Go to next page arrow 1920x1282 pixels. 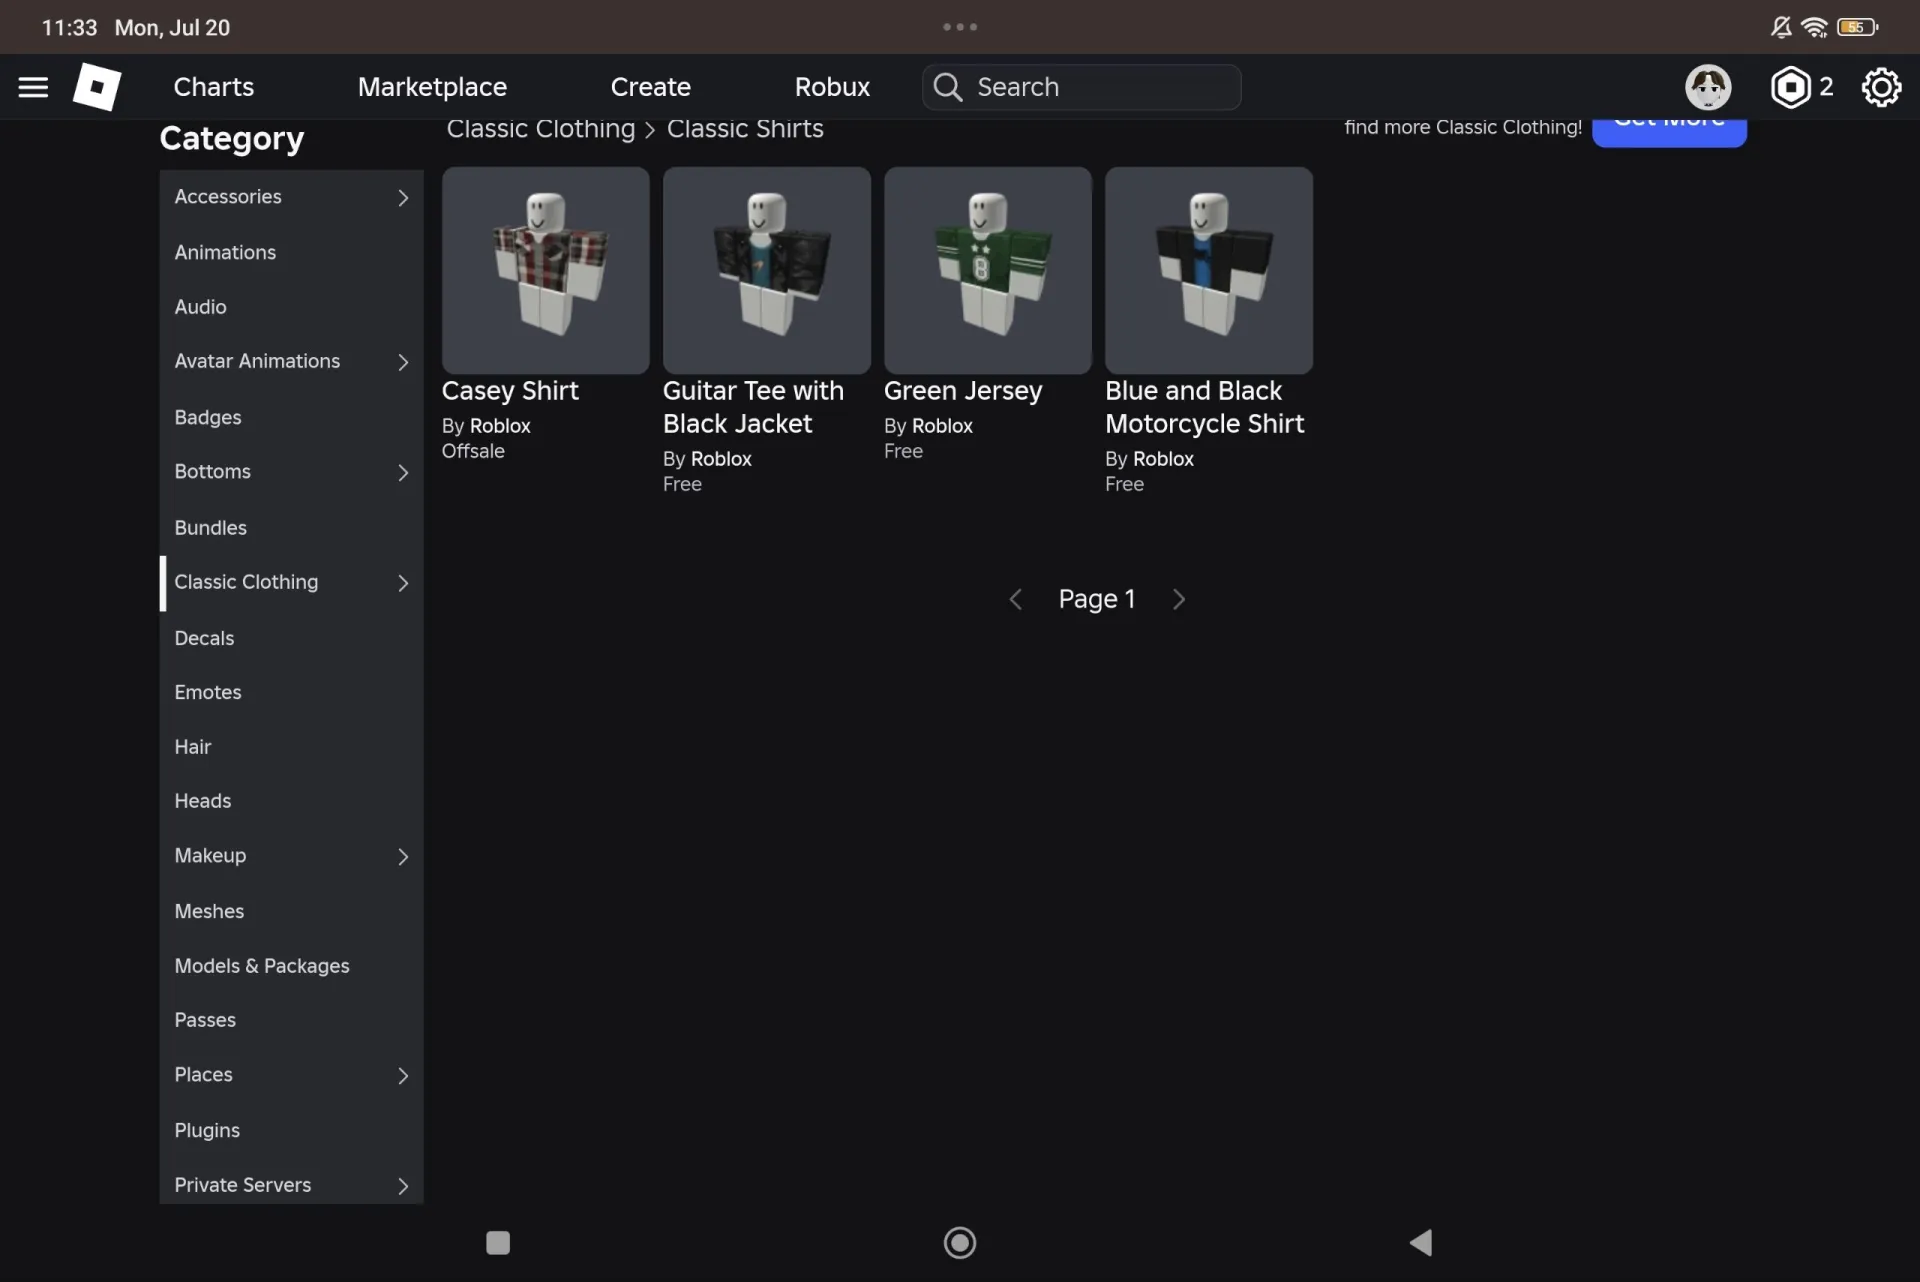1179,599
